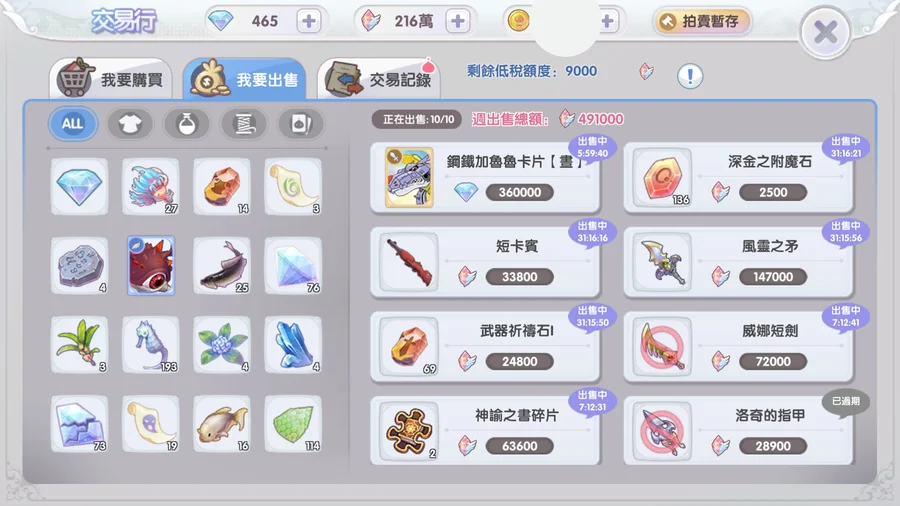The height and width of the screenshot is (506, 900).
Task: Select the 神諭之書碎片 puzzle piece listing
Action: pos(485,431)
